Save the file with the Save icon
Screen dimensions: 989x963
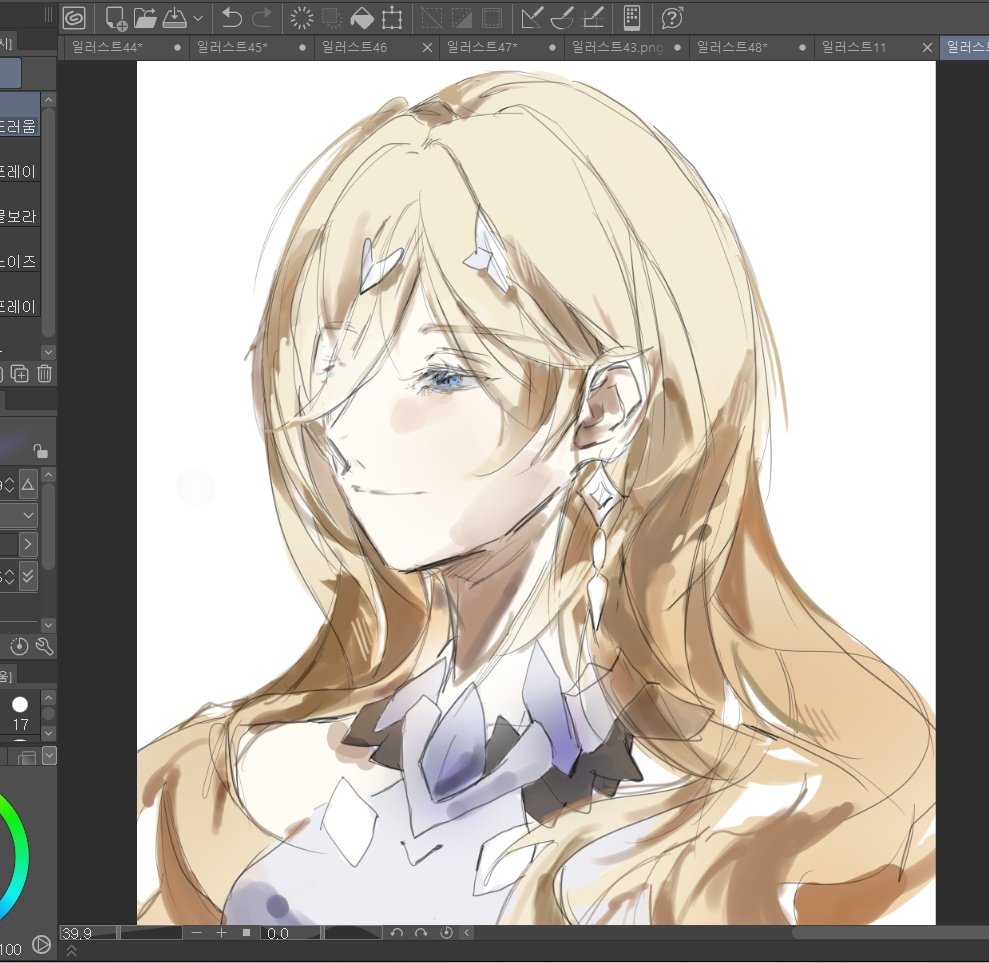pyautogui.click(x=175, y=18)
